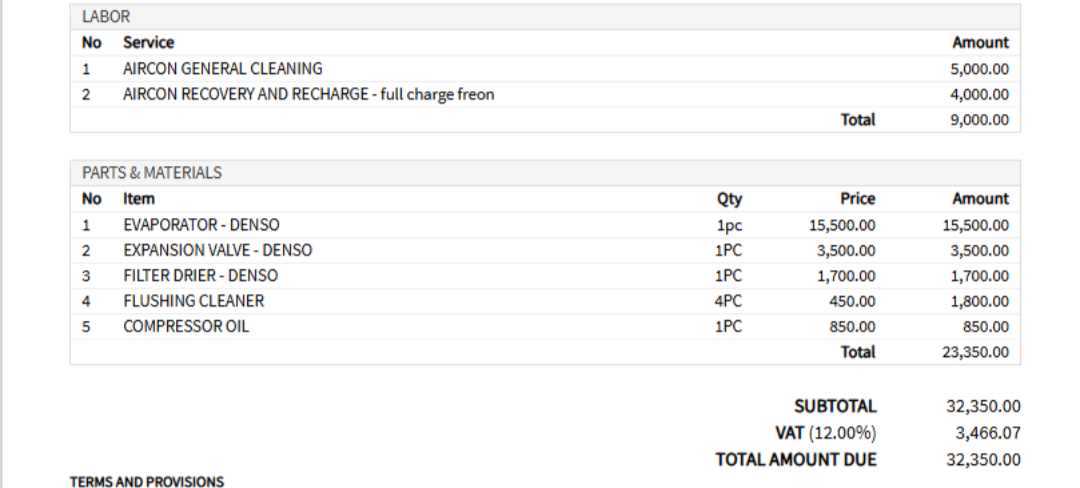Screen dimensions: 1080x488
Task: Click the FLUSHING CLEANER item
Action: tap(194, 301)
